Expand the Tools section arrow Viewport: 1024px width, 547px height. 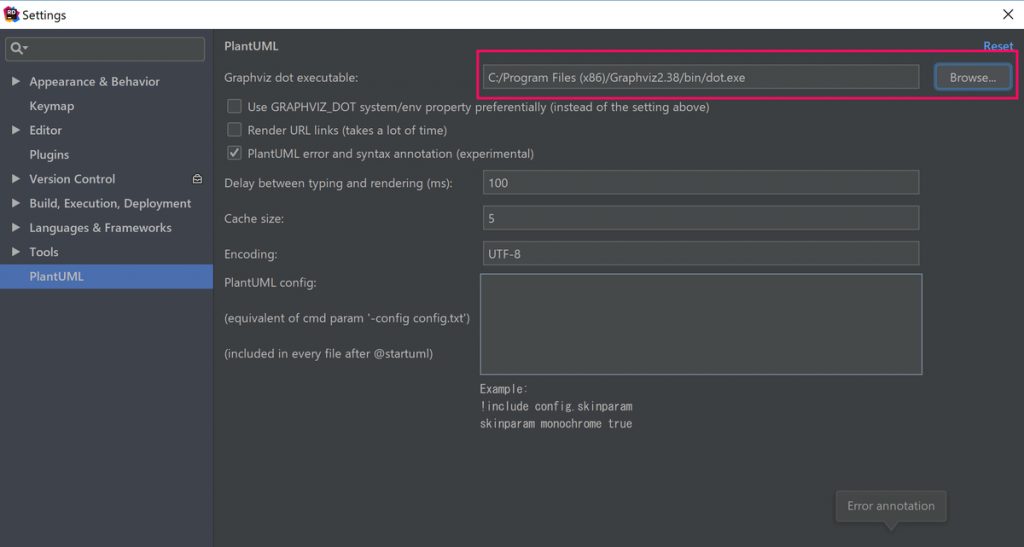click(x=16, y=251)
